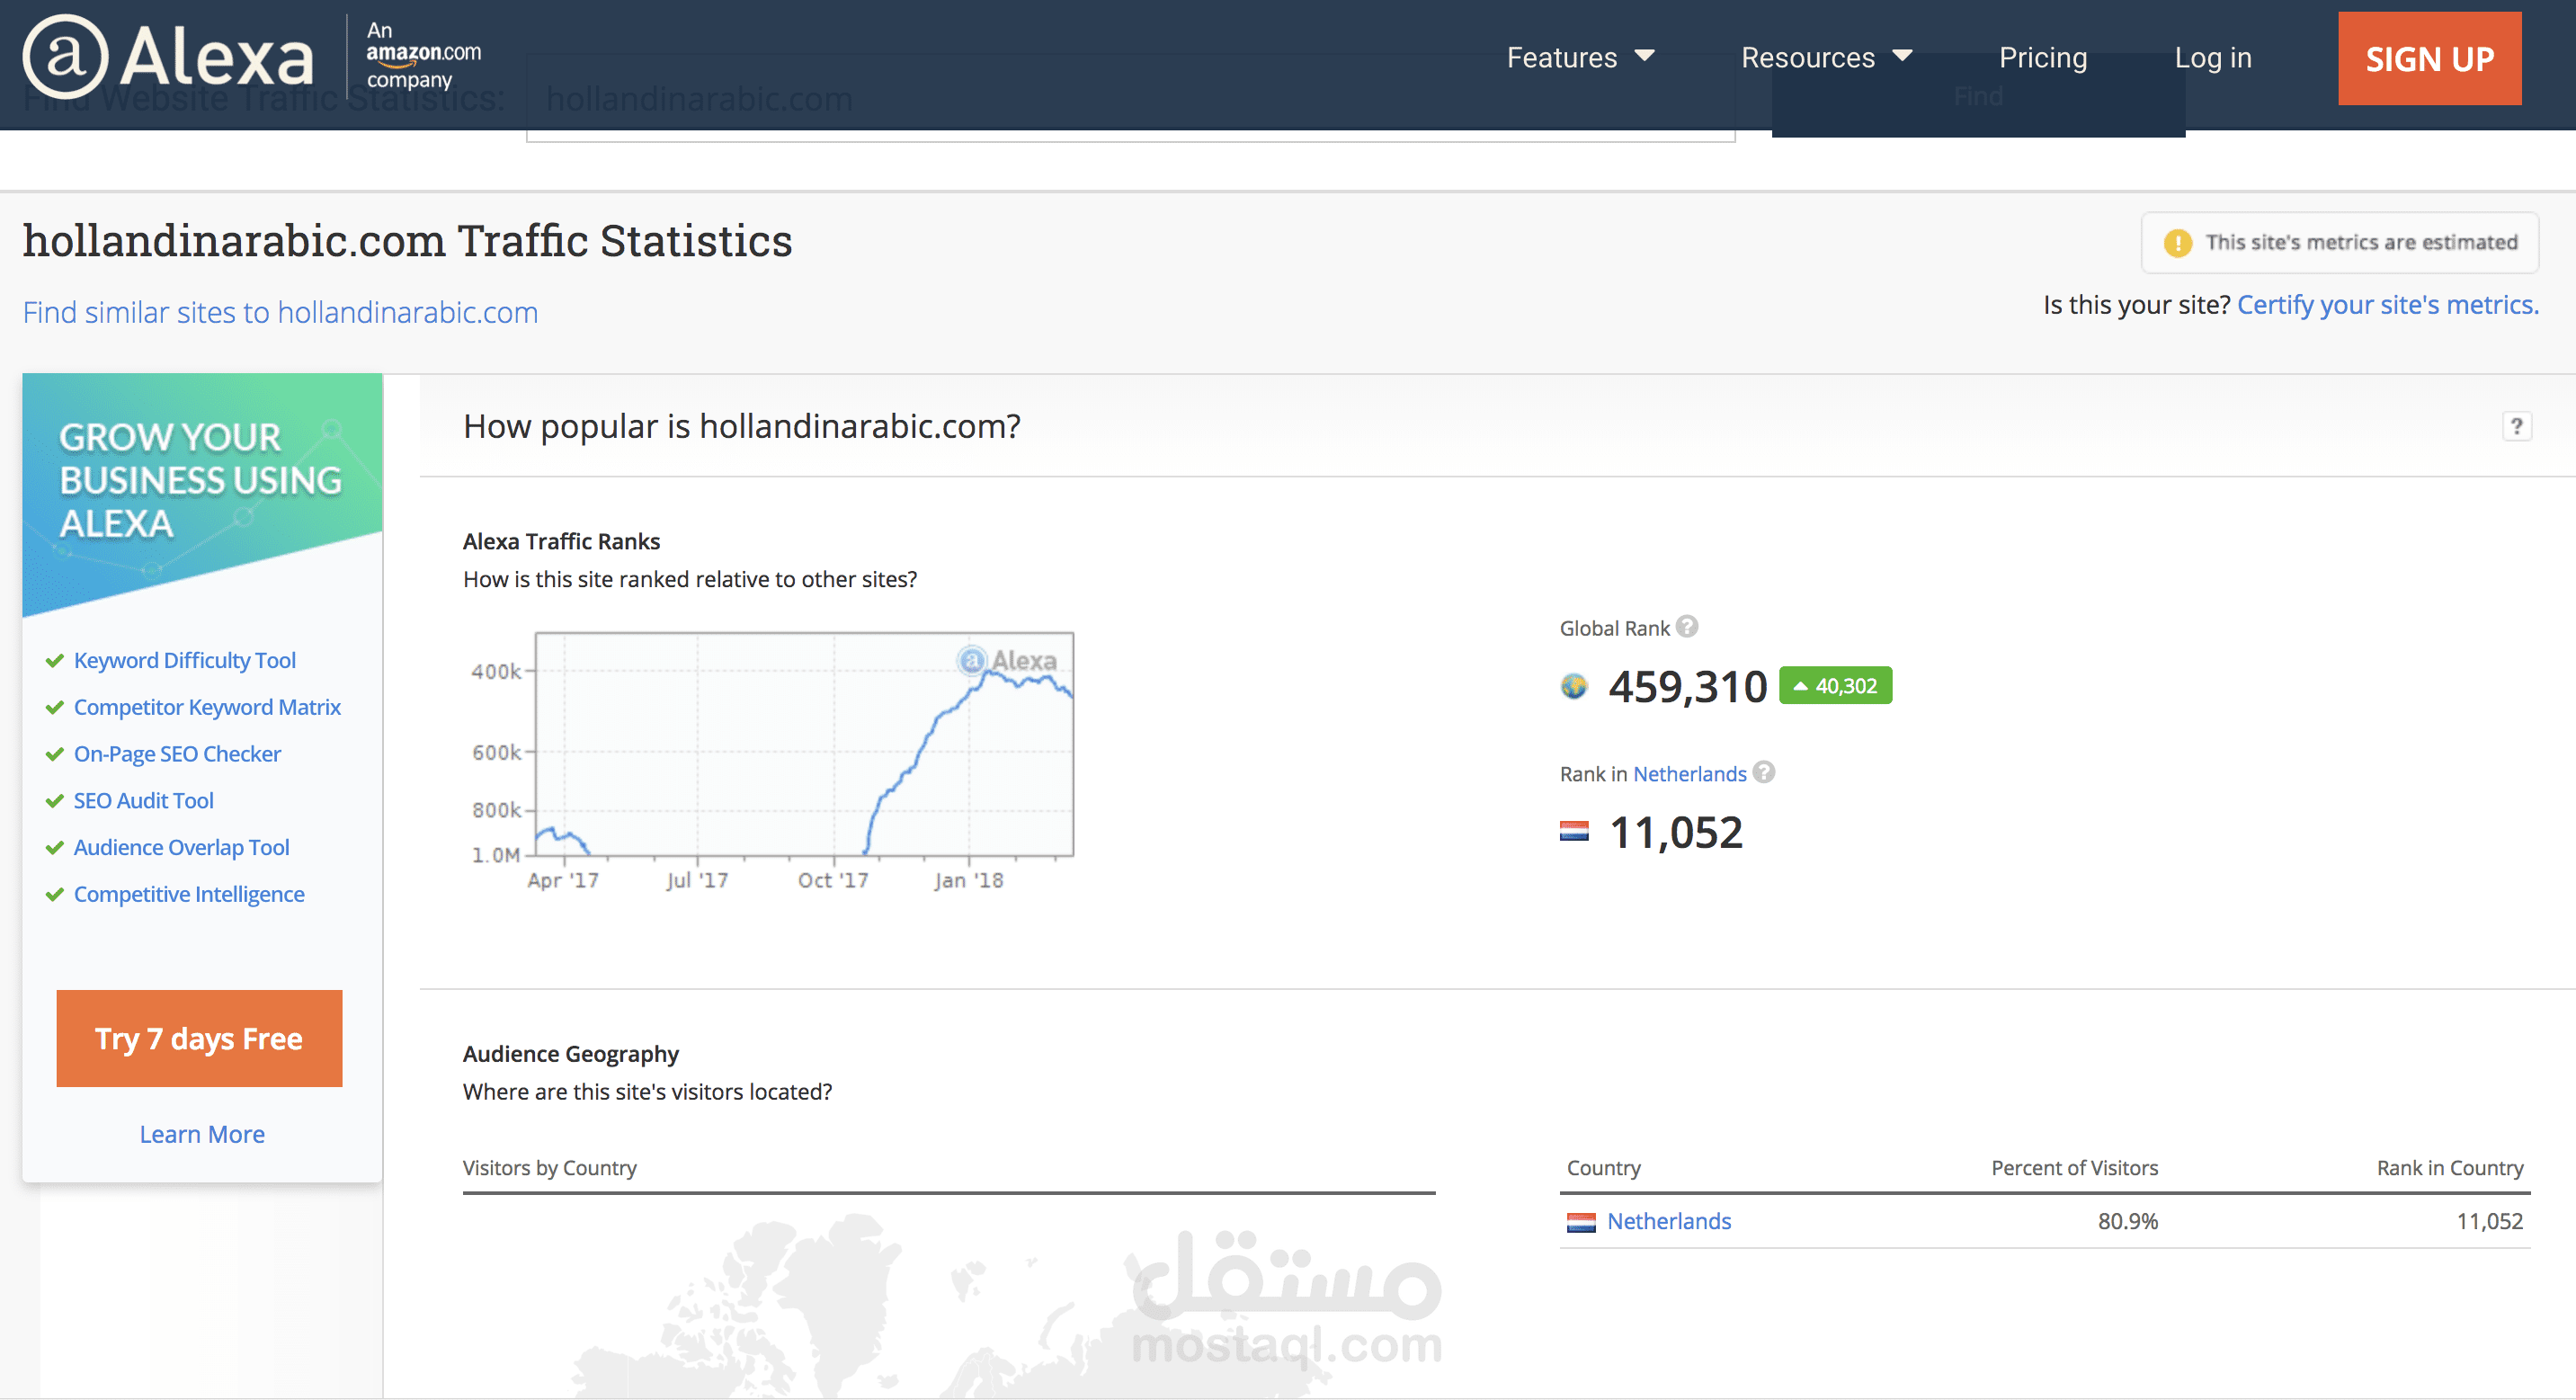Click the global rank value 459,310
Viewport: 2576px width, 1400px height.
(1687, 687)
